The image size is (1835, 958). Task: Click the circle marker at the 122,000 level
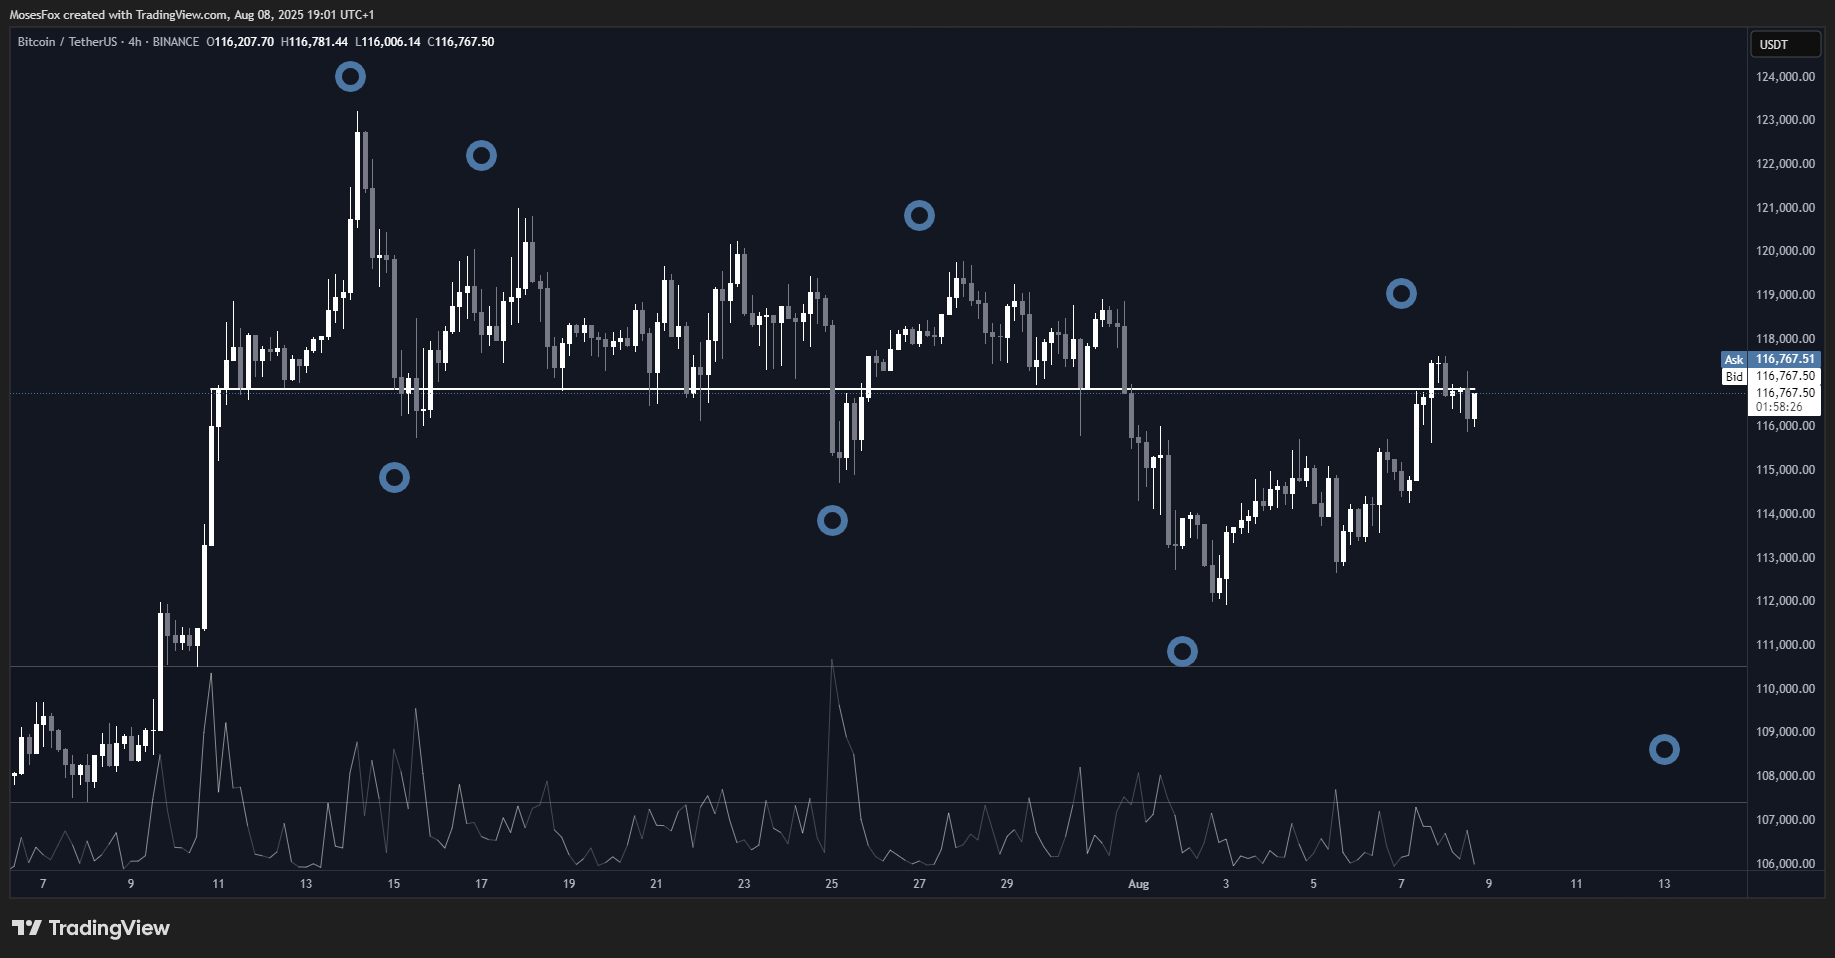481,155
